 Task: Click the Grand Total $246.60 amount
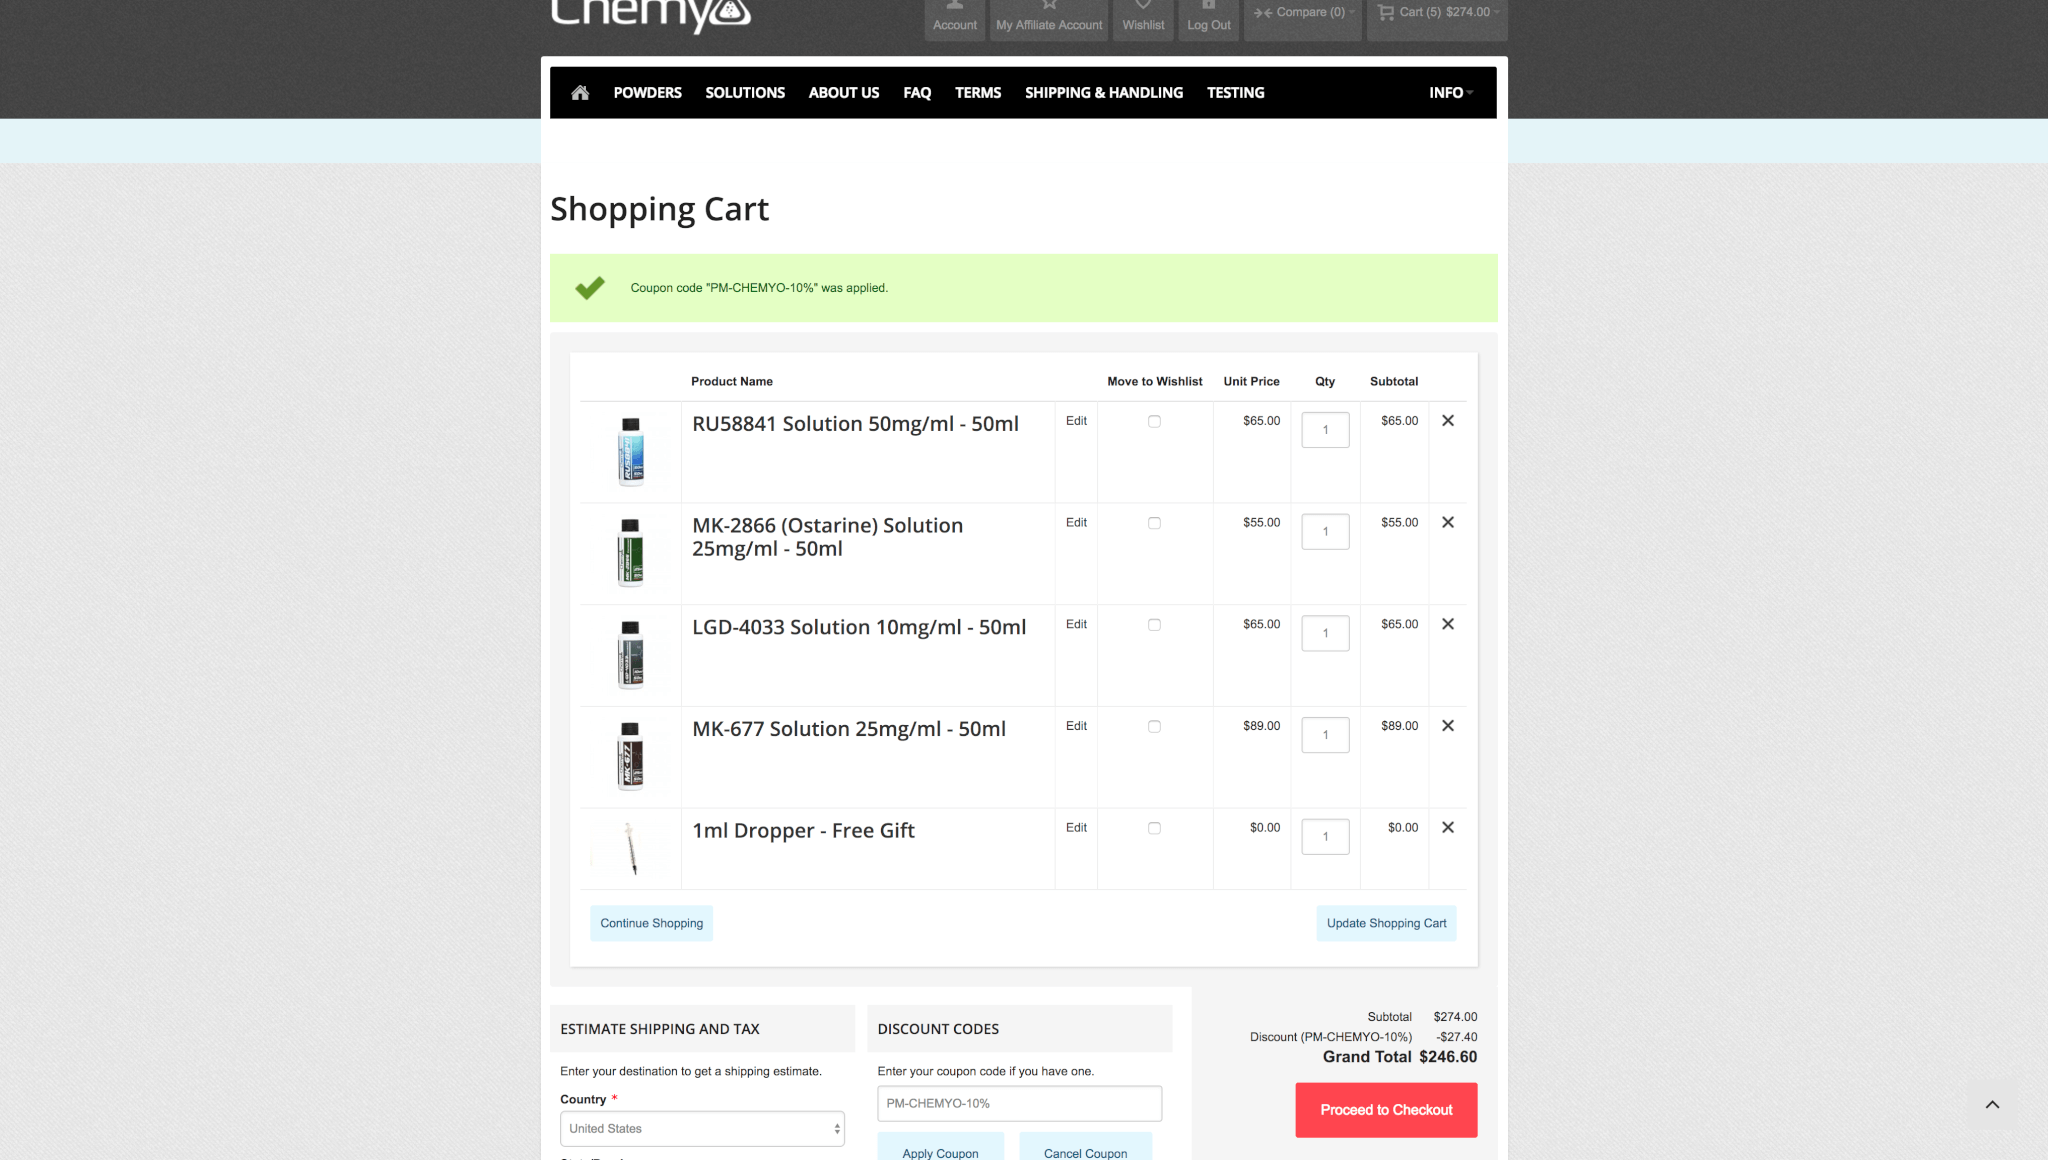(1447, 1057)
